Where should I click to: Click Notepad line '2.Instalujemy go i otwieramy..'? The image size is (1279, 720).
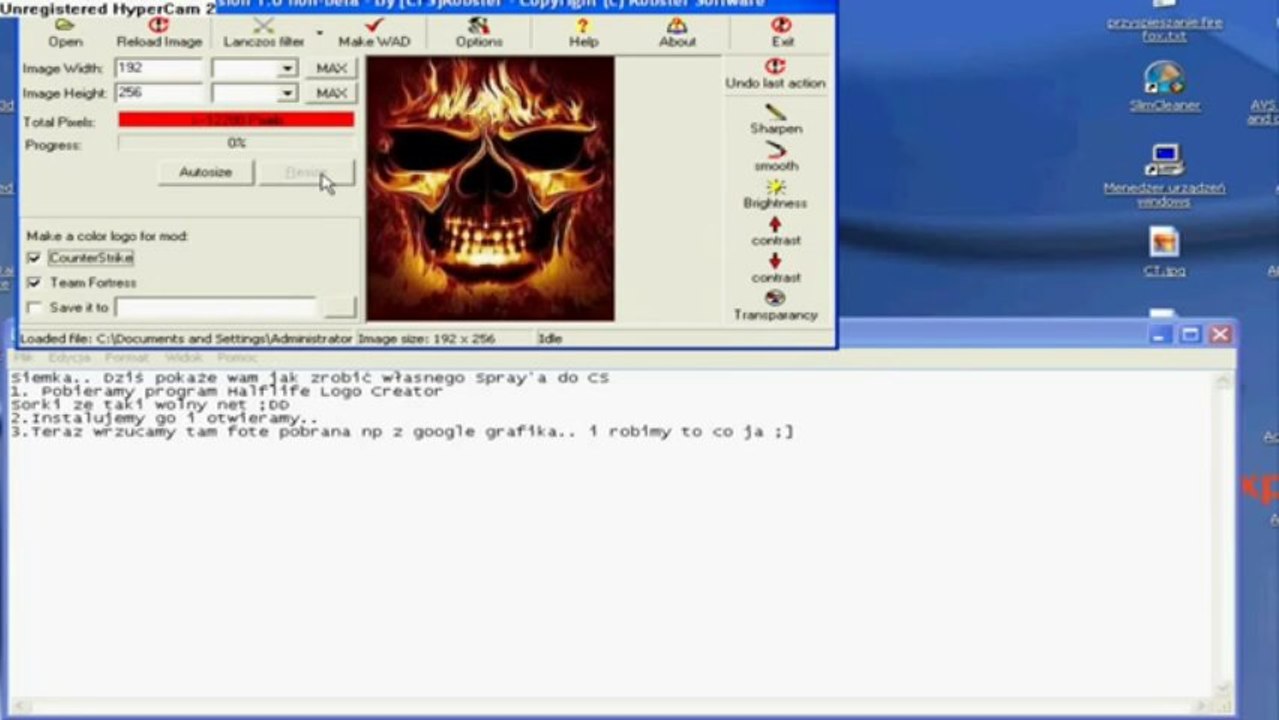(164, 419)
